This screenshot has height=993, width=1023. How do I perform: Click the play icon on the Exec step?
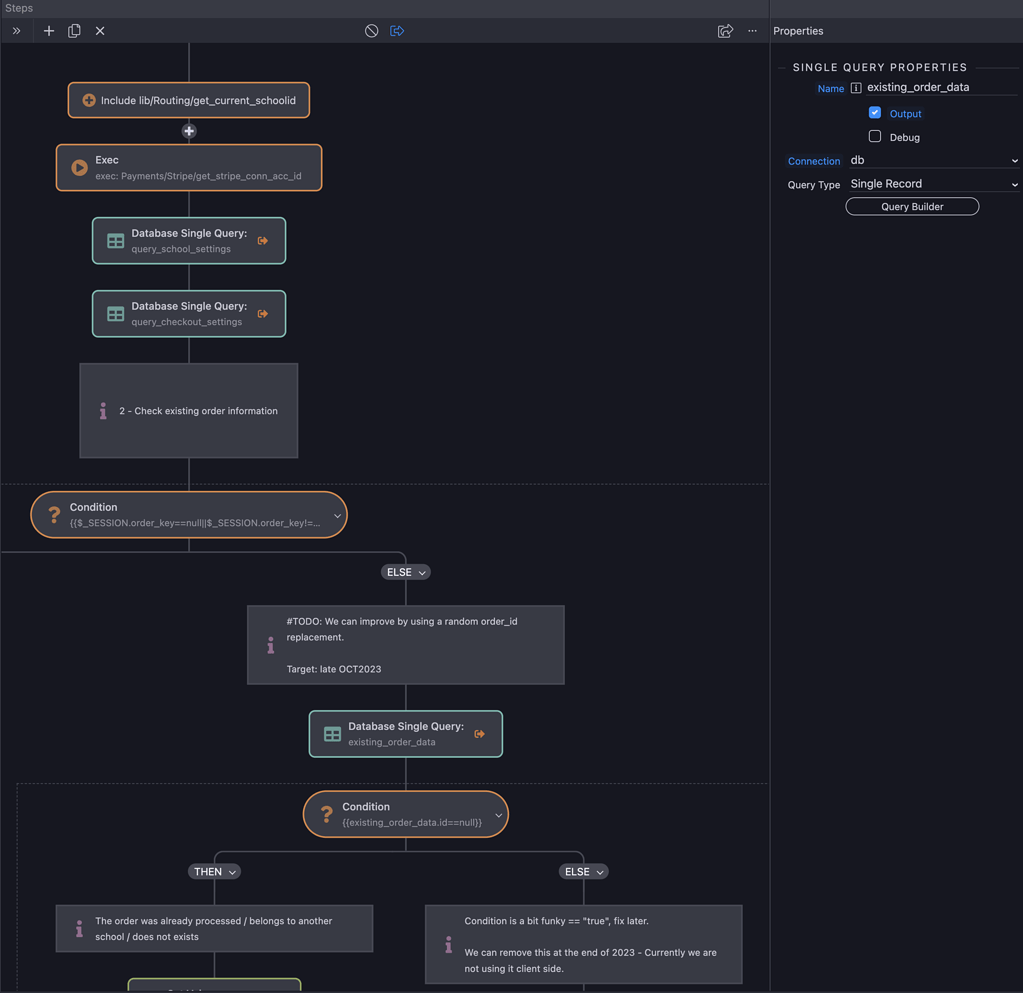pyautogui.click(x=79, y=167)
